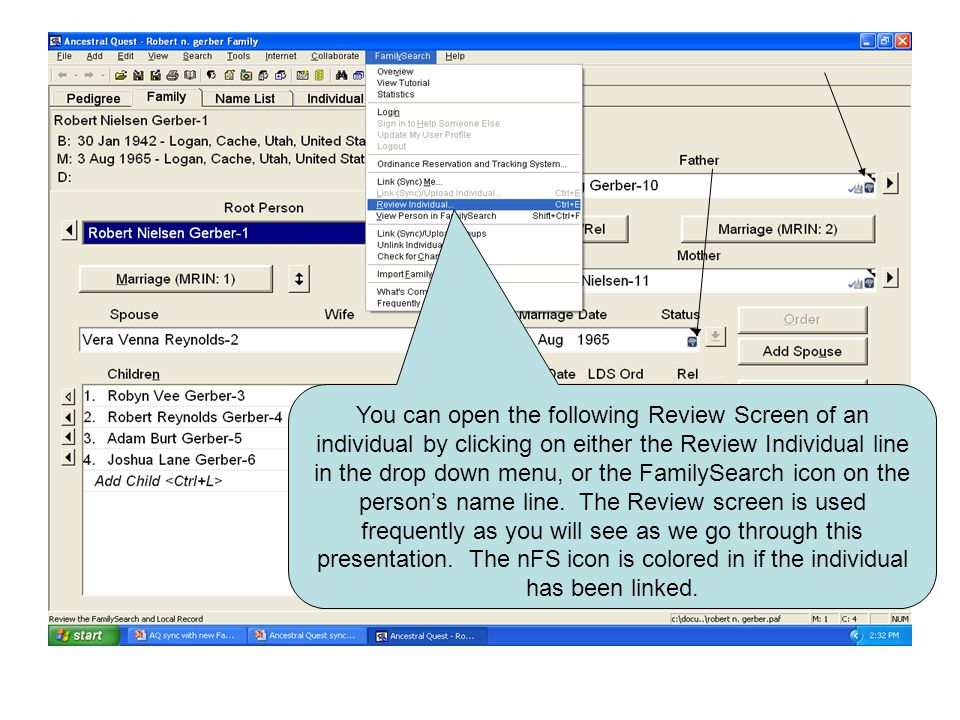Click the Add Spouse button
Image resolution: width=960 pixels, height=720 pixels.
(x=802, y=351)
